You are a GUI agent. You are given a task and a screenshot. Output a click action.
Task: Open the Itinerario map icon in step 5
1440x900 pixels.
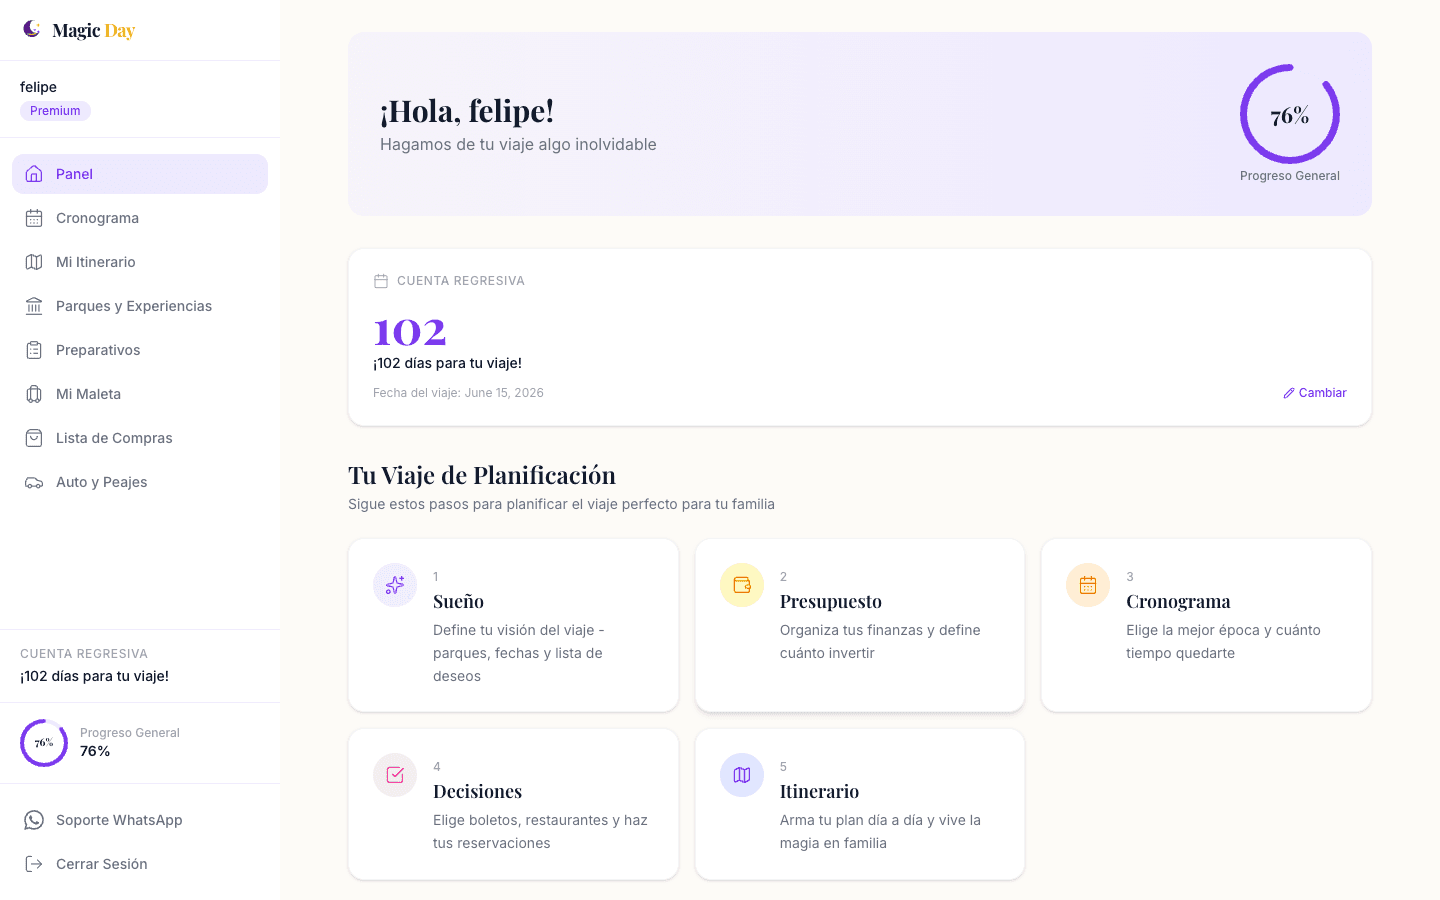click(742, 775)
